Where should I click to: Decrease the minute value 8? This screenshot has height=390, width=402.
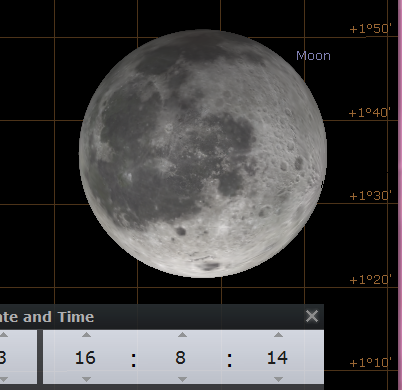point(182,379)
